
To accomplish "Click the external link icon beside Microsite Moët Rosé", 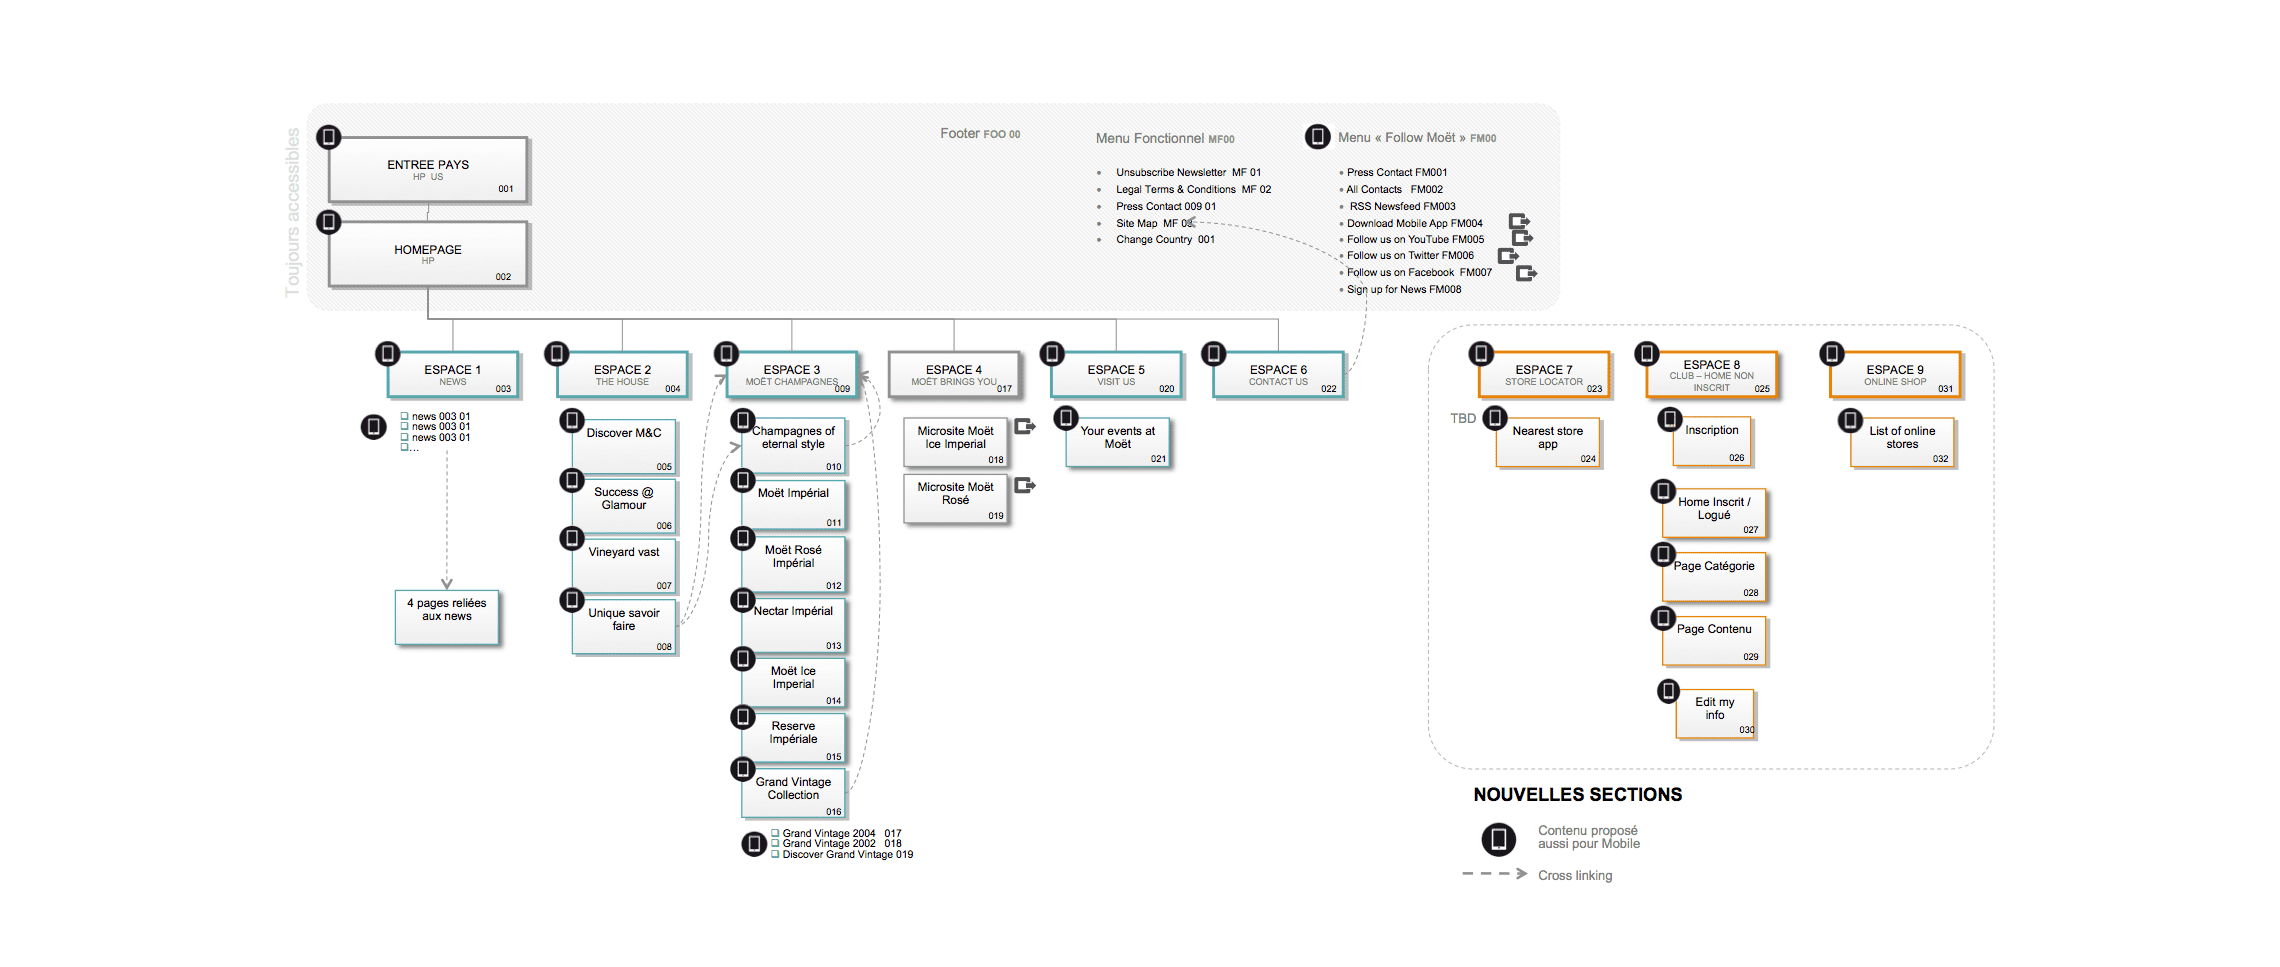I will 1025,485.
